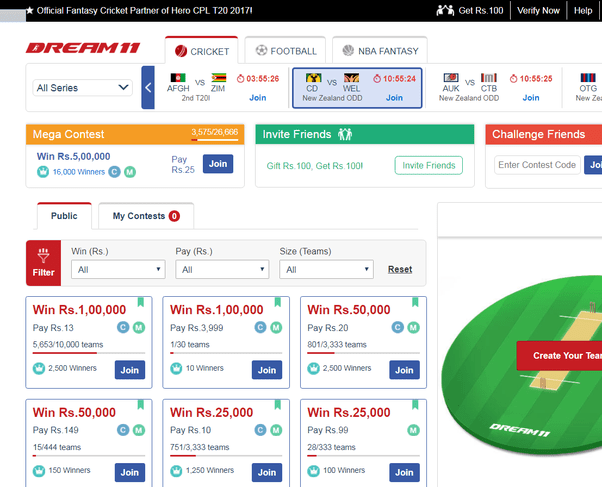Click bookmark on the Pay Rs.149 contest
Viewport: 602px width, 487px height.
click(141, 404)
